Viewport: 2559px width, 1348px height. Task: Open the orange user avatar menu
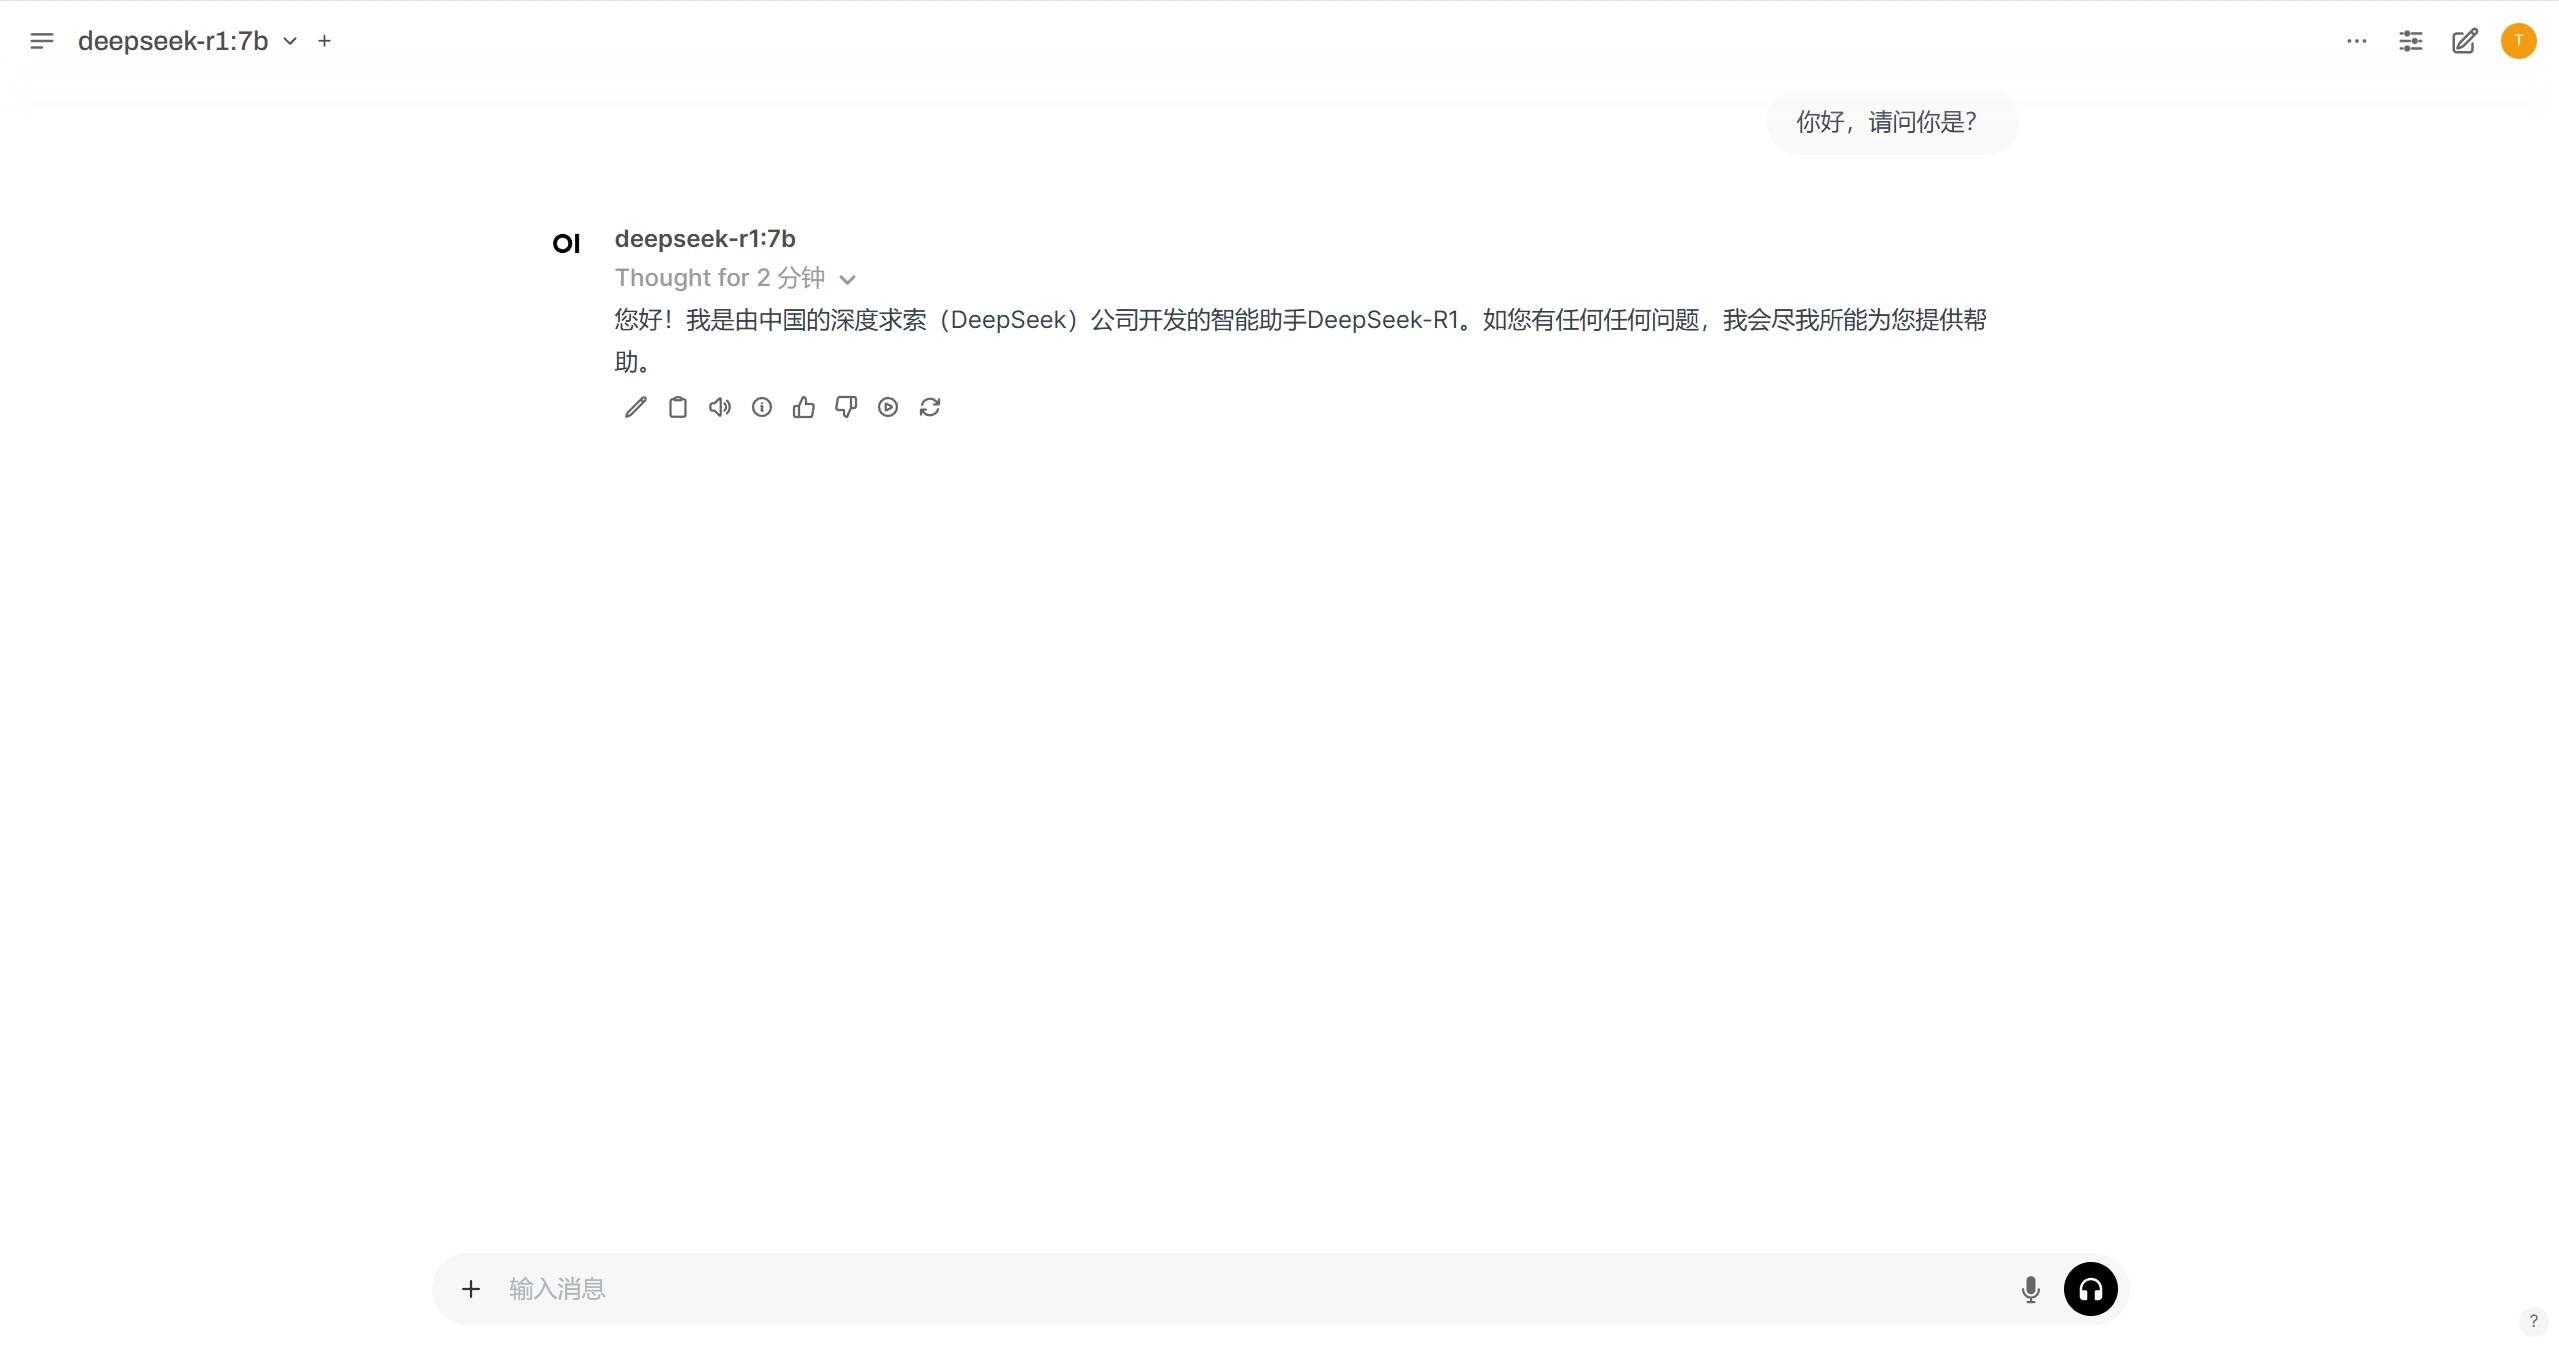2518,41
